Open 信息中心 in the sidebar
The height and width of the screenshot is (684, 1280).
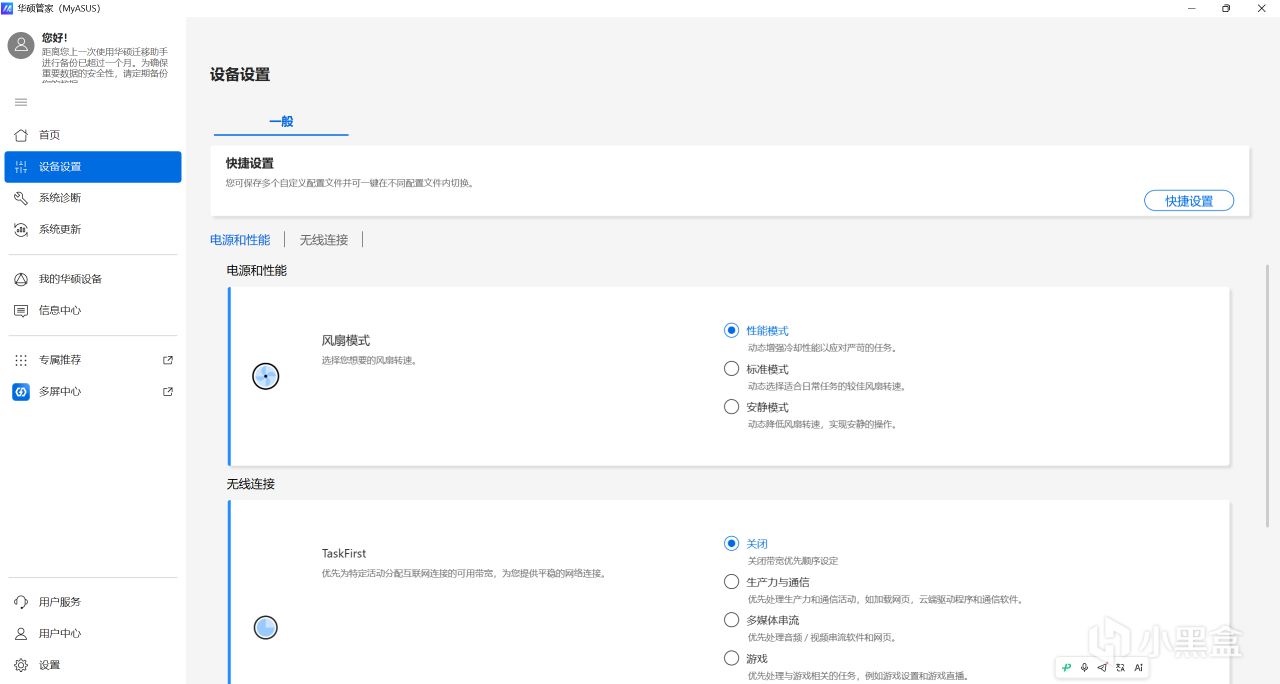[93, 311]
